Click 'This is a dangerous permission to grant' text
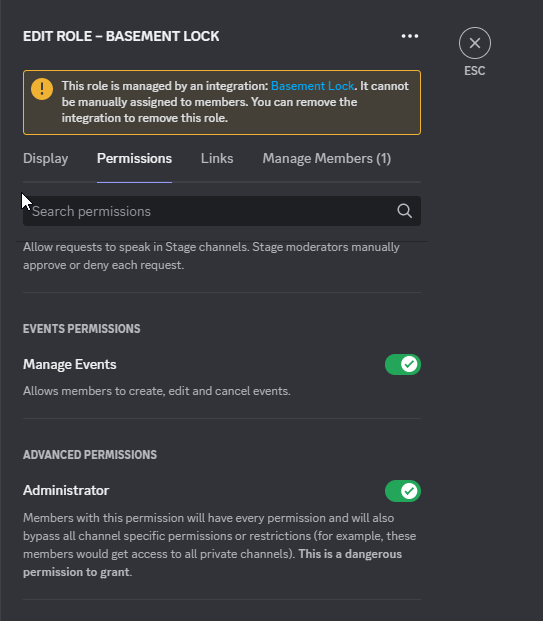Screen dimensions: 543x621 (212, 563)
